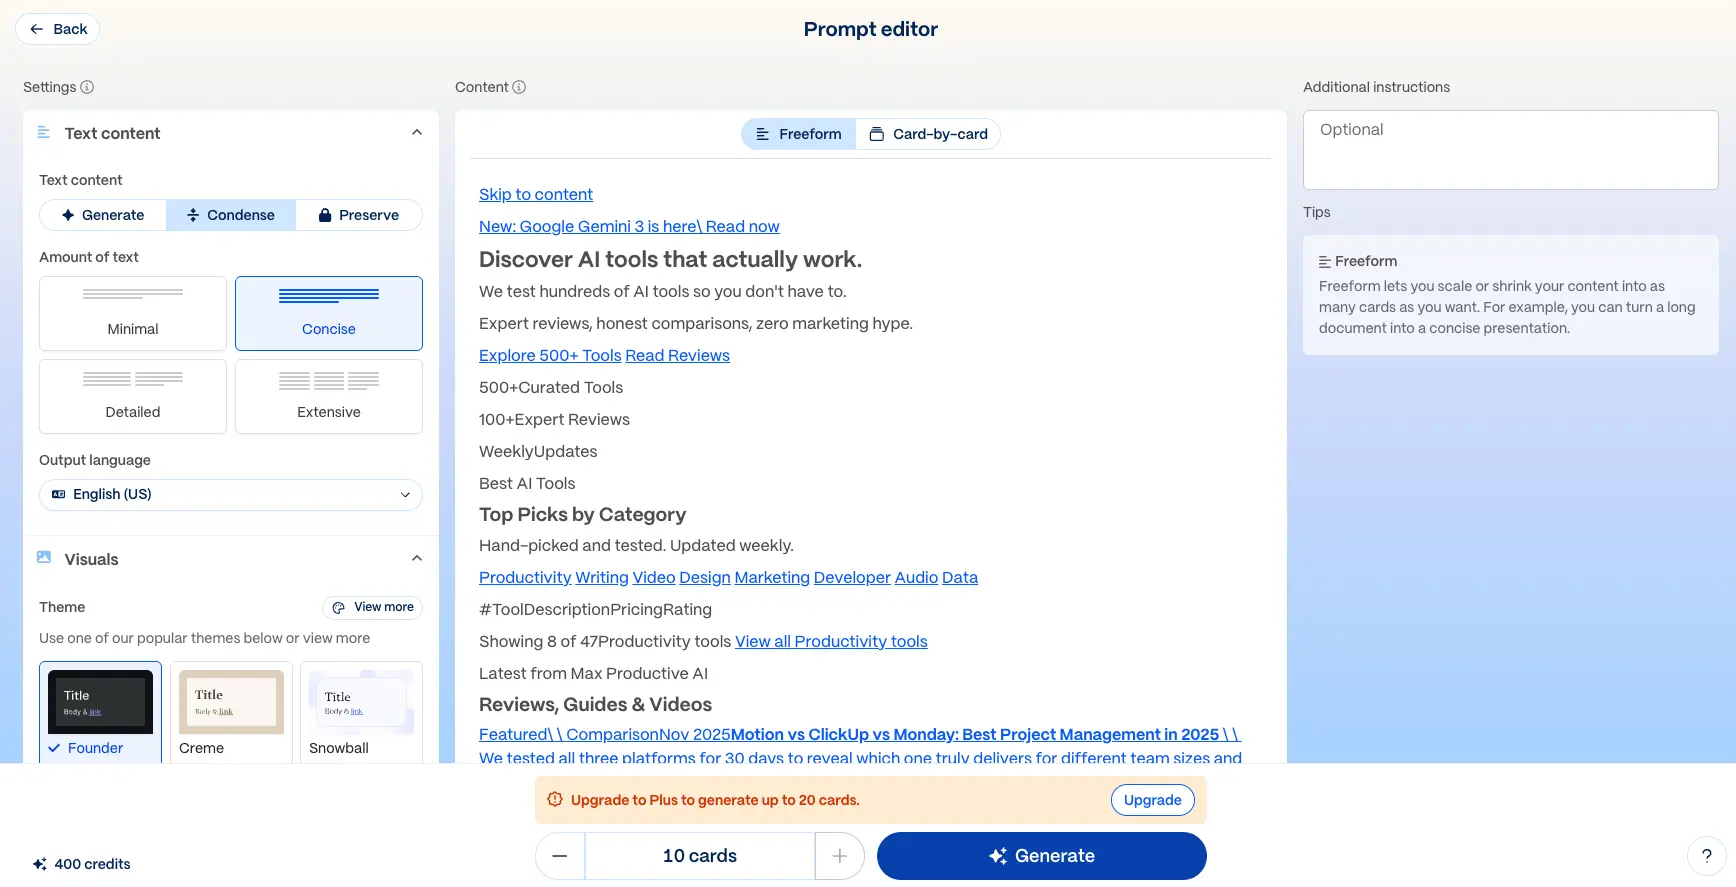Switch to the Card-by-card tab
The height and width of the screenshot is (887, 1736).
(928, 133)
